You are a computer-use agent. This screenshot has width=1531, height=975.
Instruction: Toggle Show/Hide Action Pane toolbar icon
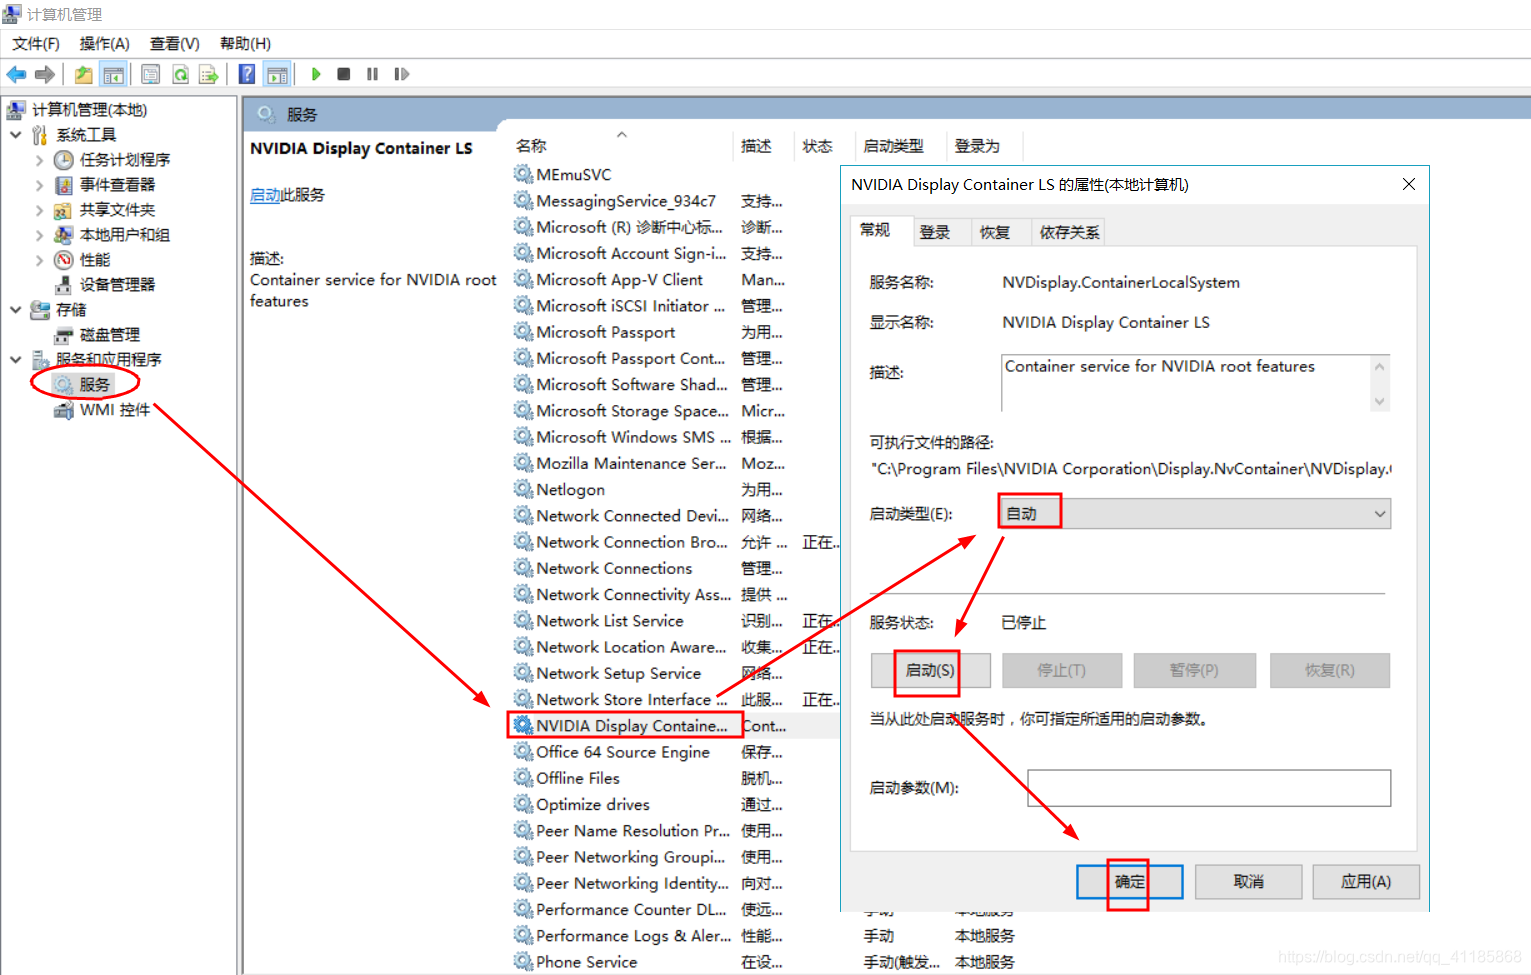click(277, 74)
